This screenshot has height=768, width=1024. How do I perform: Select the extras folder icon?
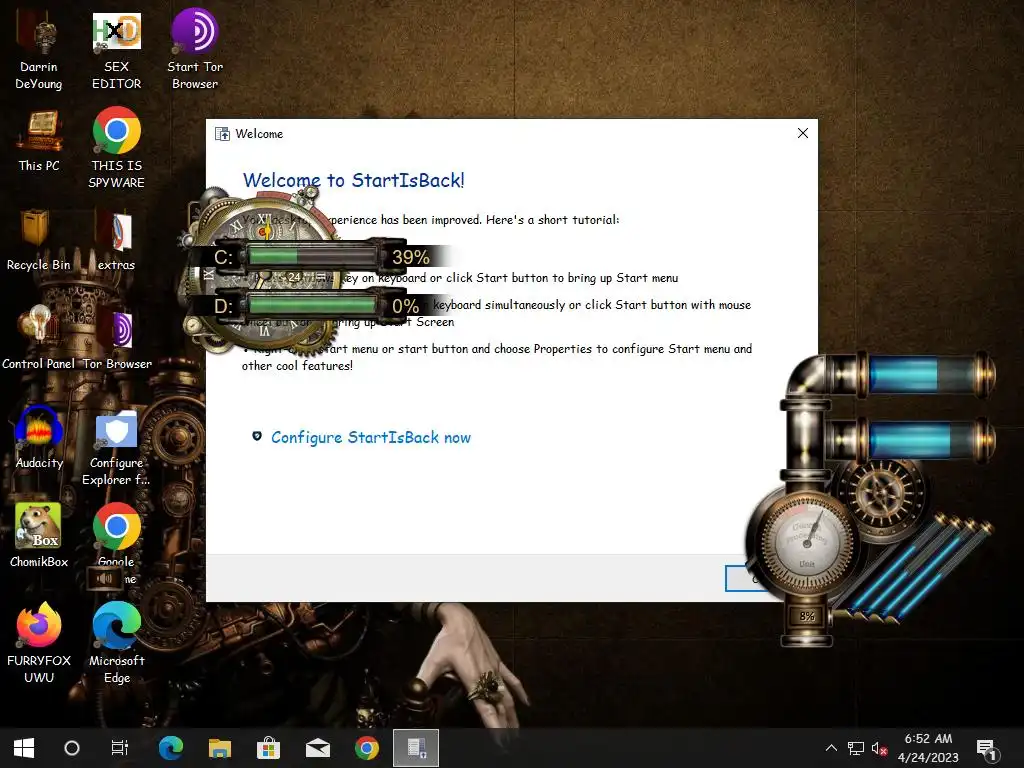pyautogui.click(x=116, y=240)
